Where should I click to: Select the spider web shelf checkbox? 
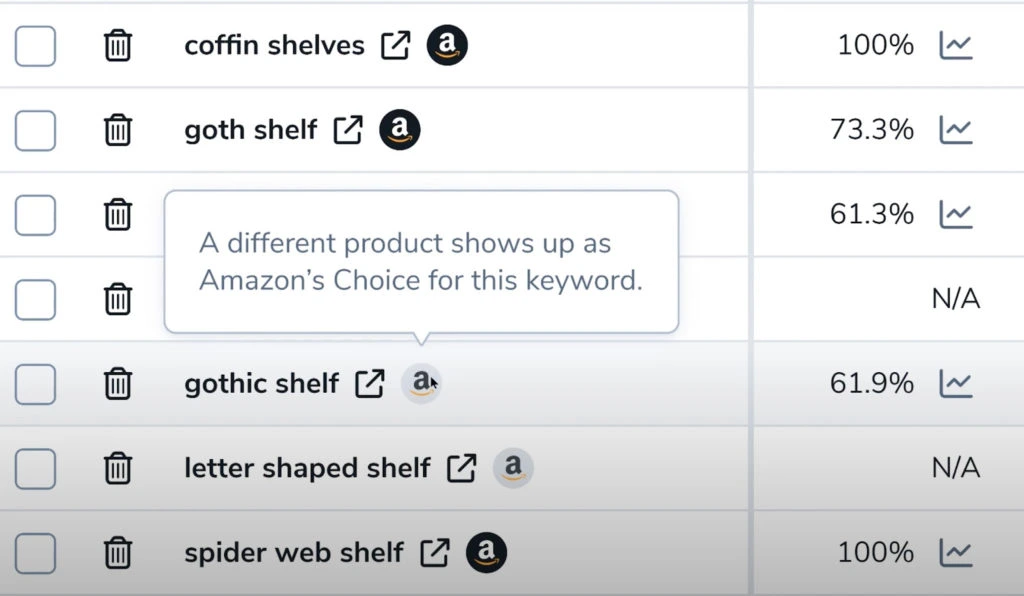coord(35,551)
